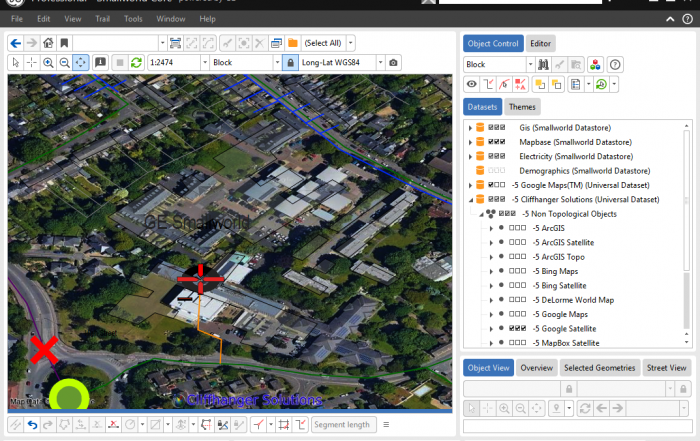Expand the -5 ArcGIS Topo node
Image resolution: width=700 pixels, height=441 pixels.
pos(491,257)
